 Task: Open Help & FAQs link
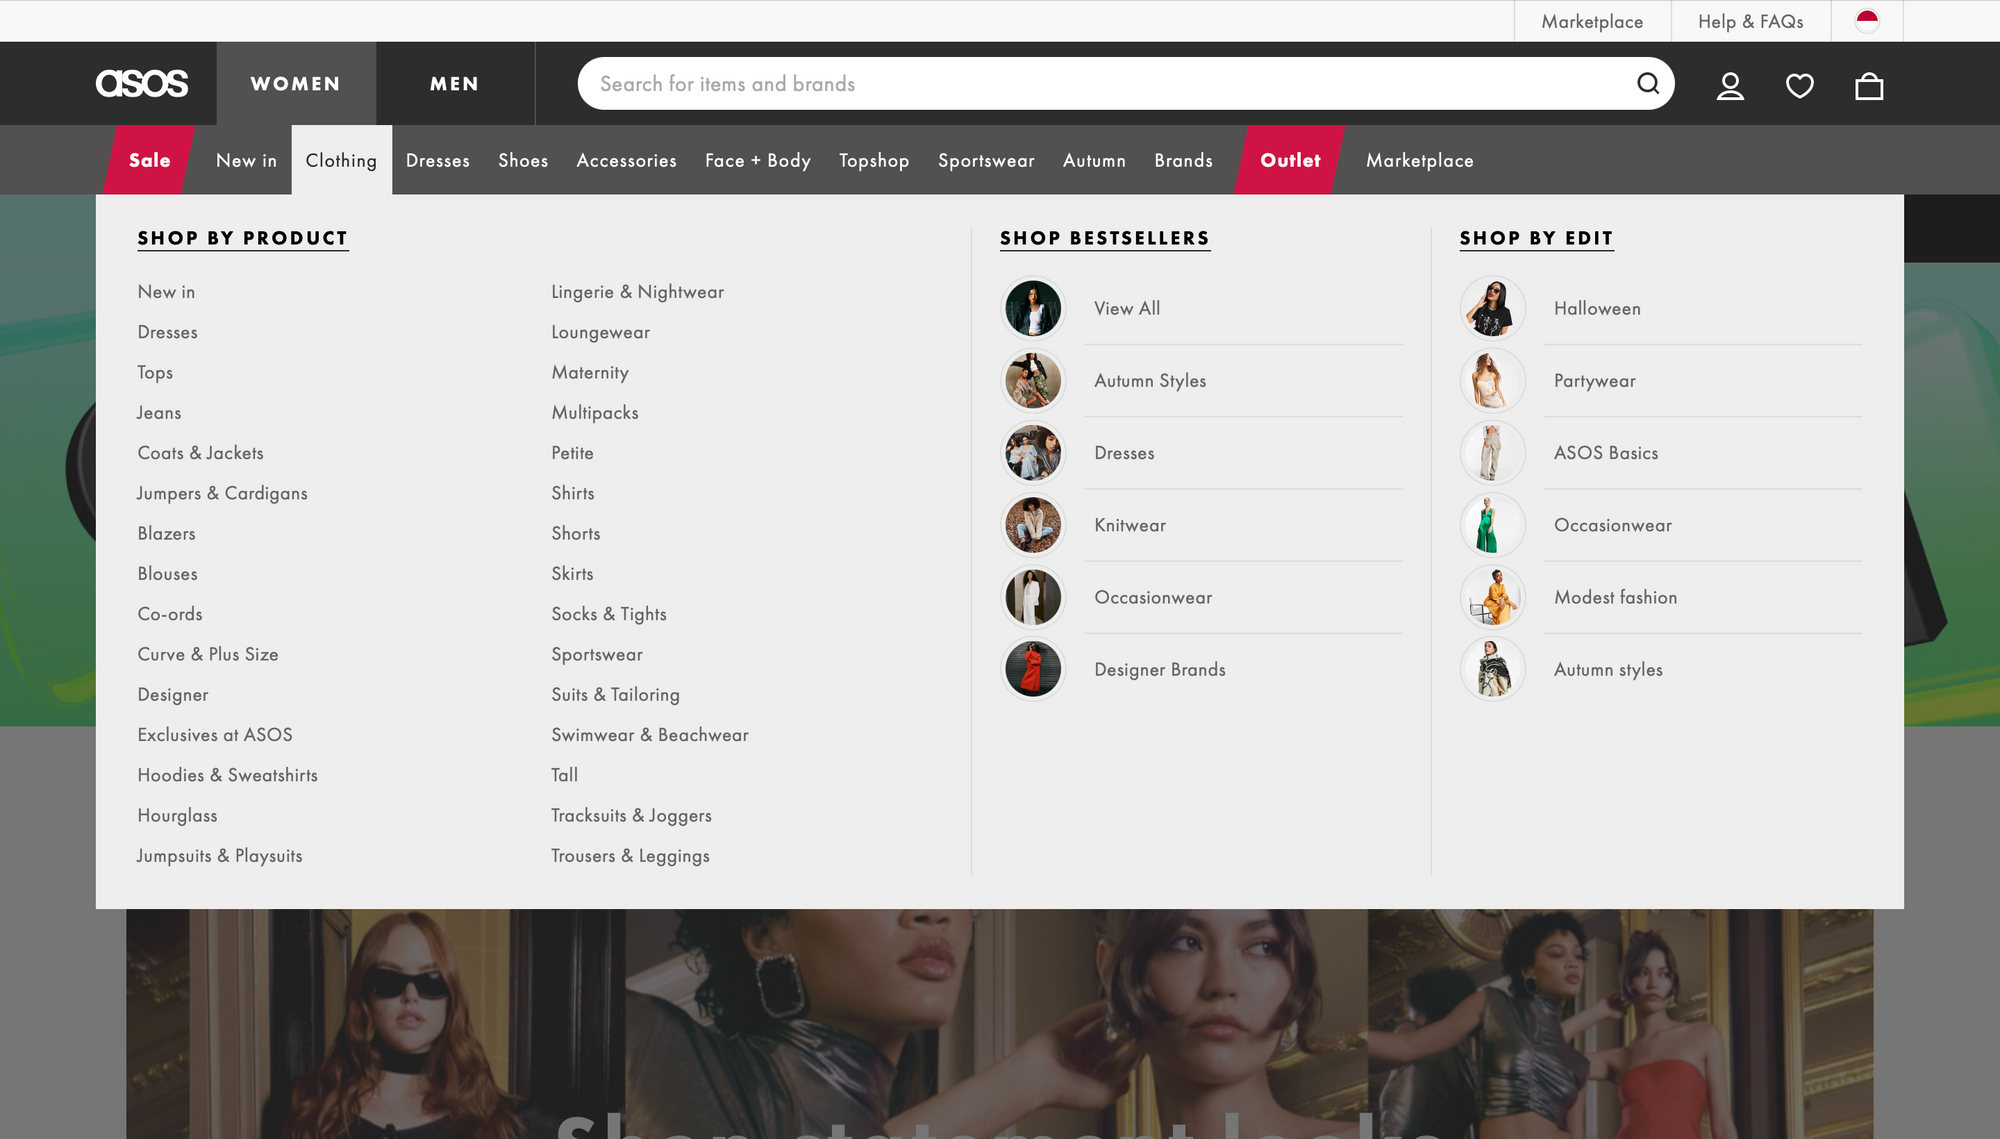pos(1750,21)
